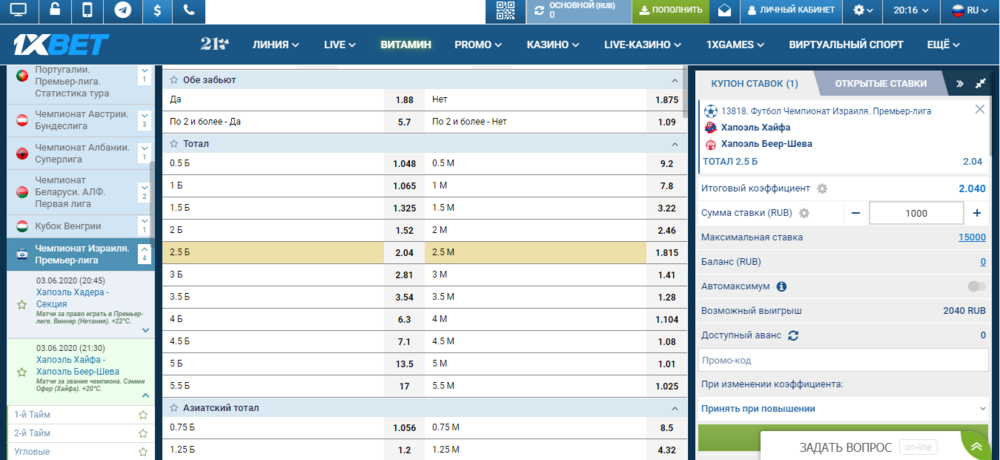Favorite the 2-й Тайм row star
The height and width of the screenshot is (460, 1000).
(143, 433)
